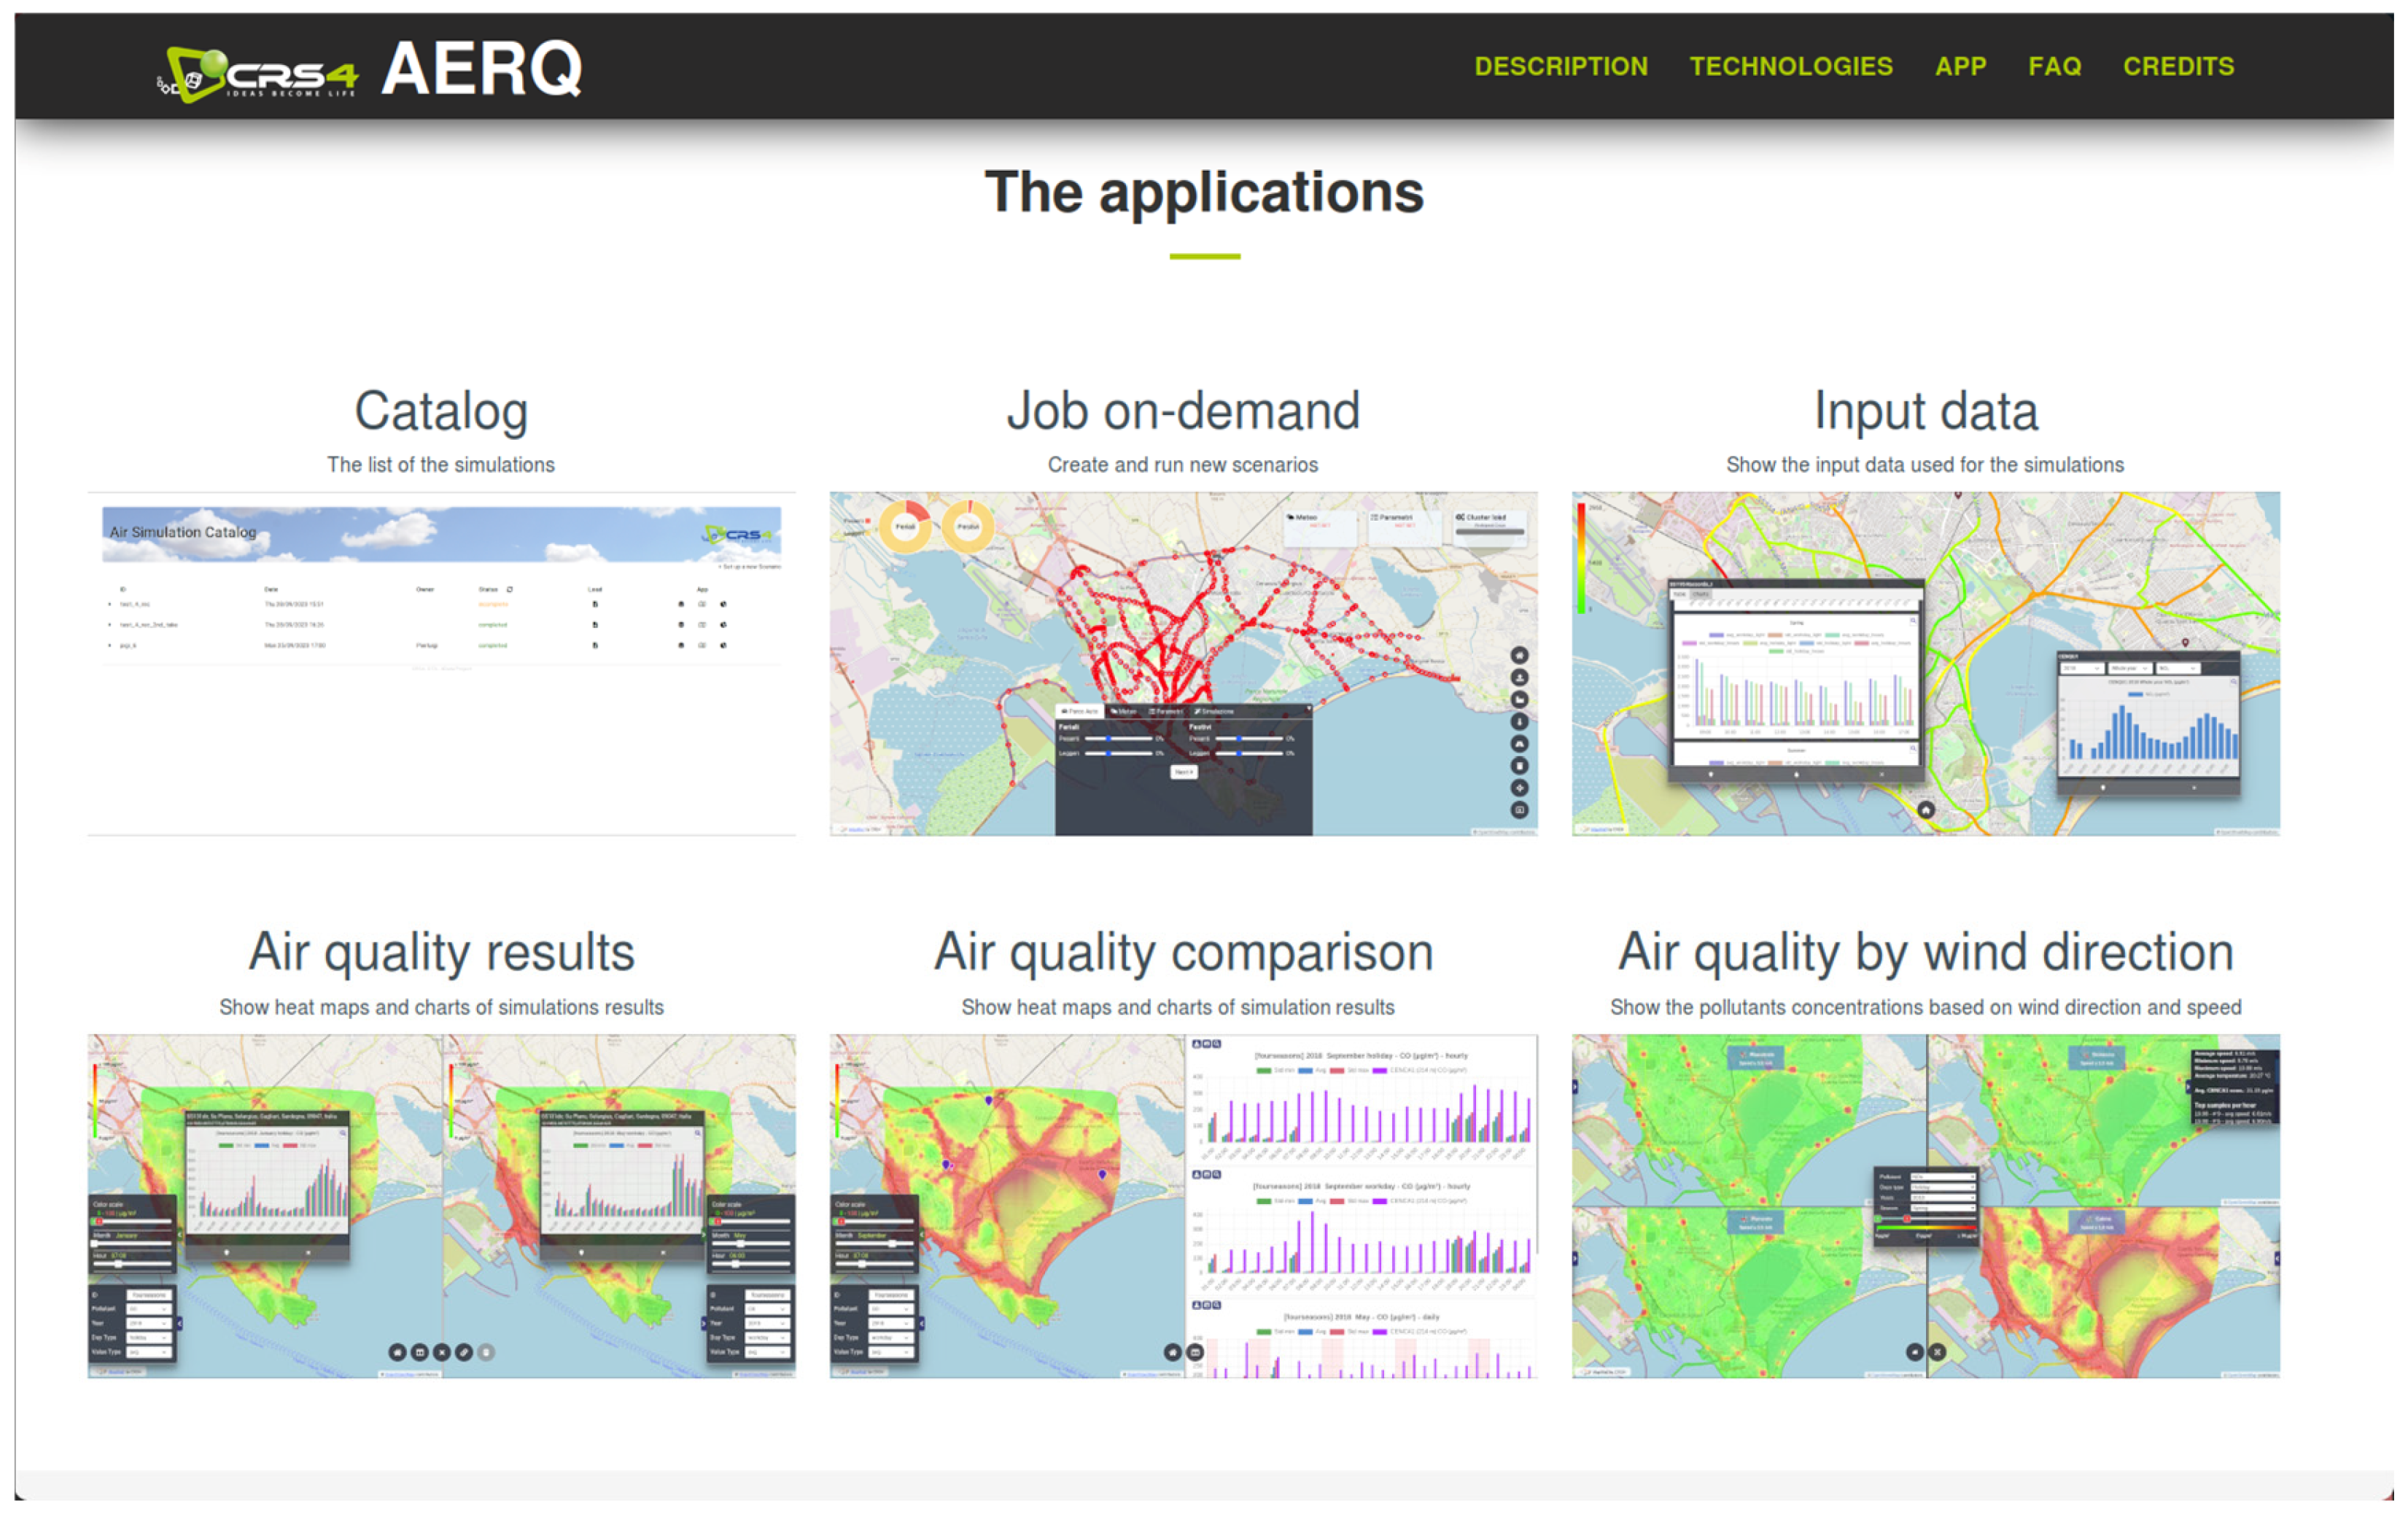2408x1514 pixels.
Task: Click Festivi donut chart in Job on-demand
Action: [x=968, y=526]
